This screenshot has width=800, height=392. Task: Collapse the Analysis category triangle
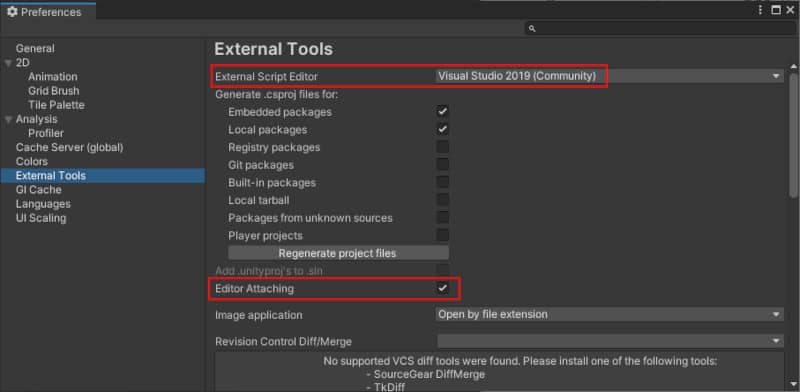coord(8,119)
